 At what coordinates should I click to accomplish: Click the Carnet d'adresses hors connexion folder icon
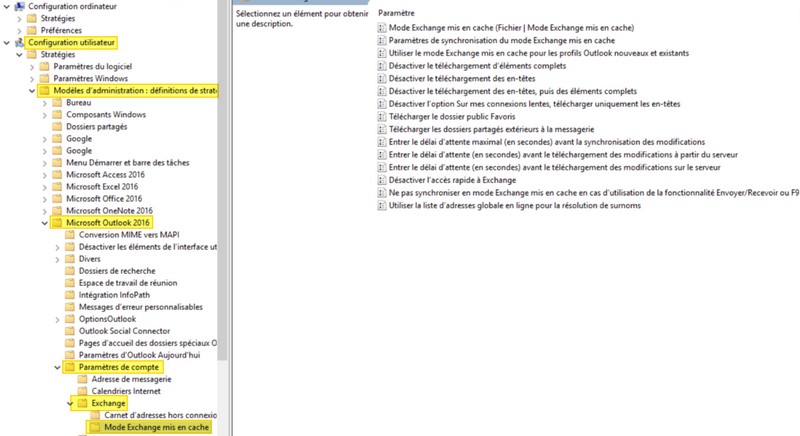(95, 415)
